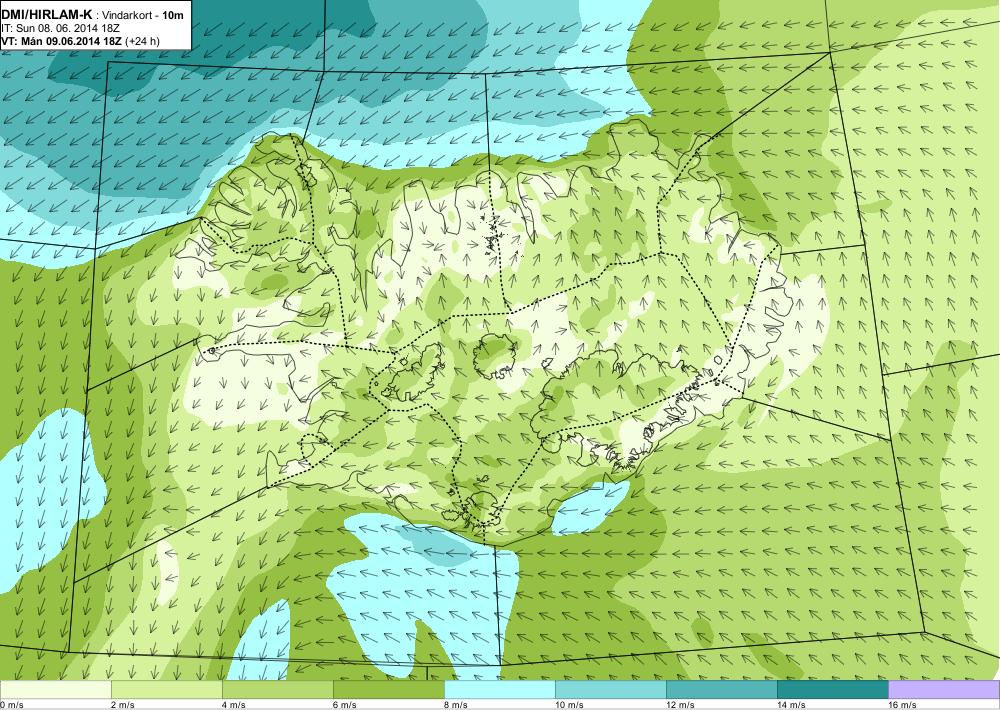The image size is (1000, 710).
Task: Click the '12 m/s' legend label
Action: tap(680, 705)
